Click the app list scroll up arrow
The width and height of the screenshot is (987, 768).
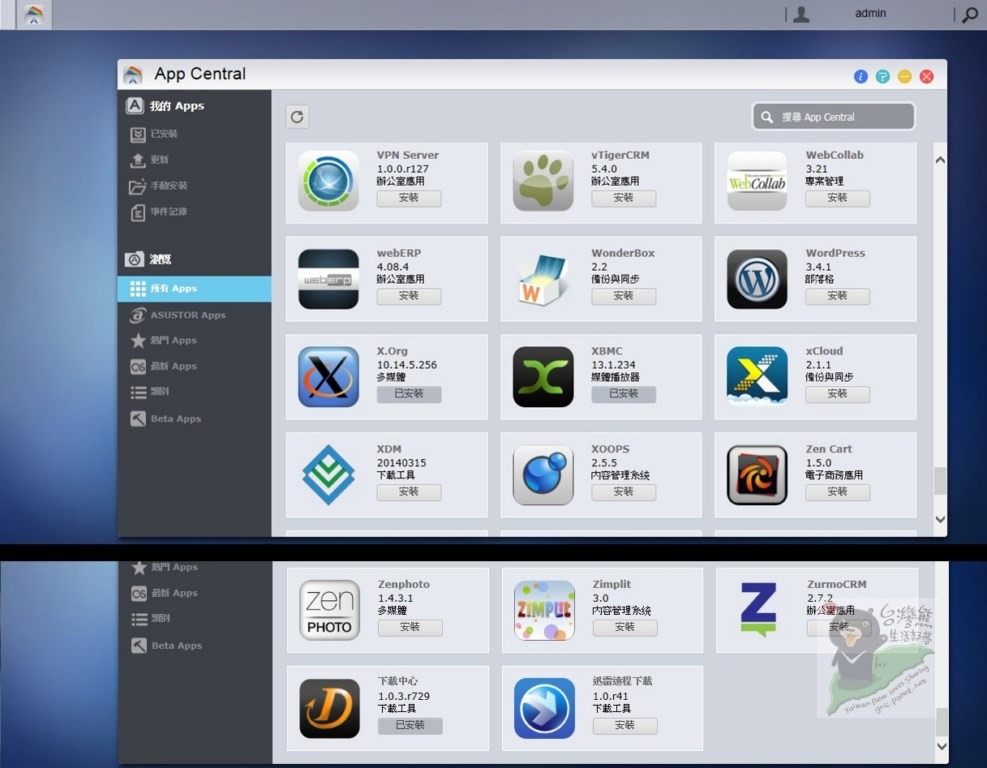[940, 161]
